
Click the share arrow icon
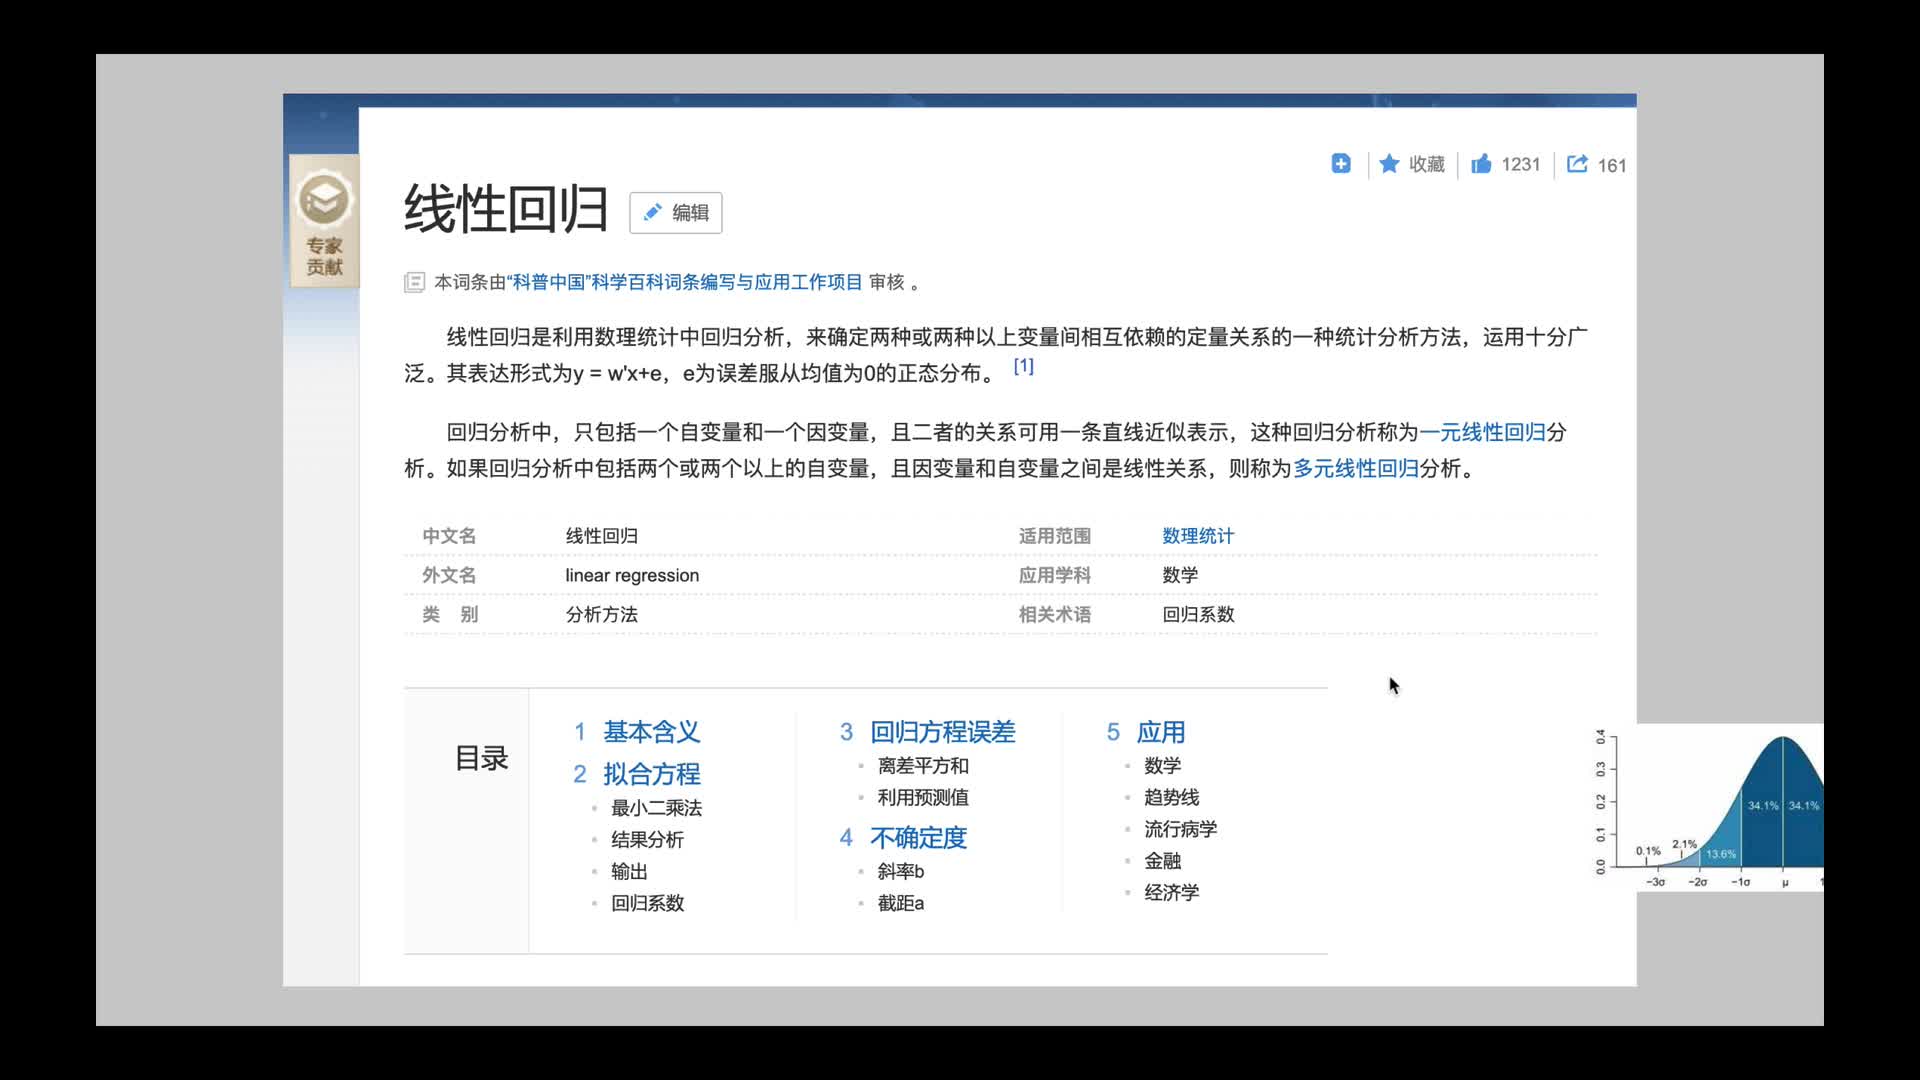tap(1577, 164)
